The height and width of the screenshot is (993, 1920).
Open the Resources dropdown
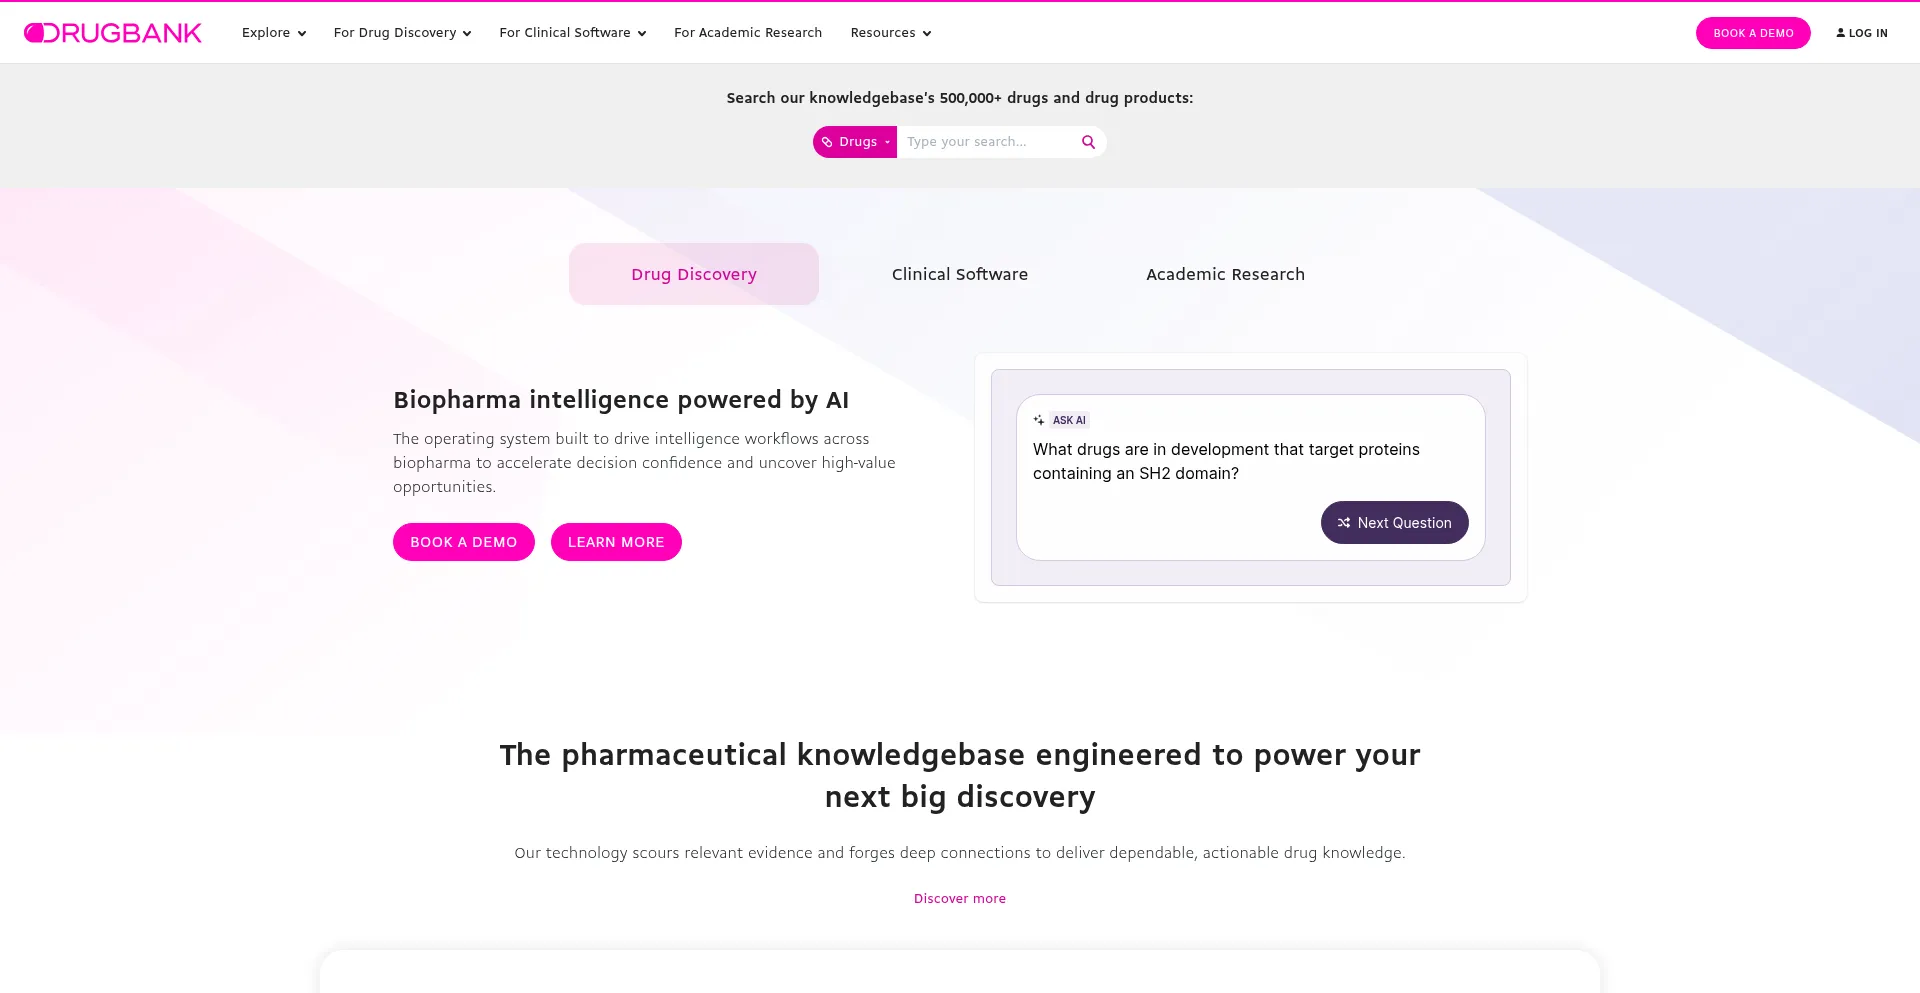tap(889, 32)
